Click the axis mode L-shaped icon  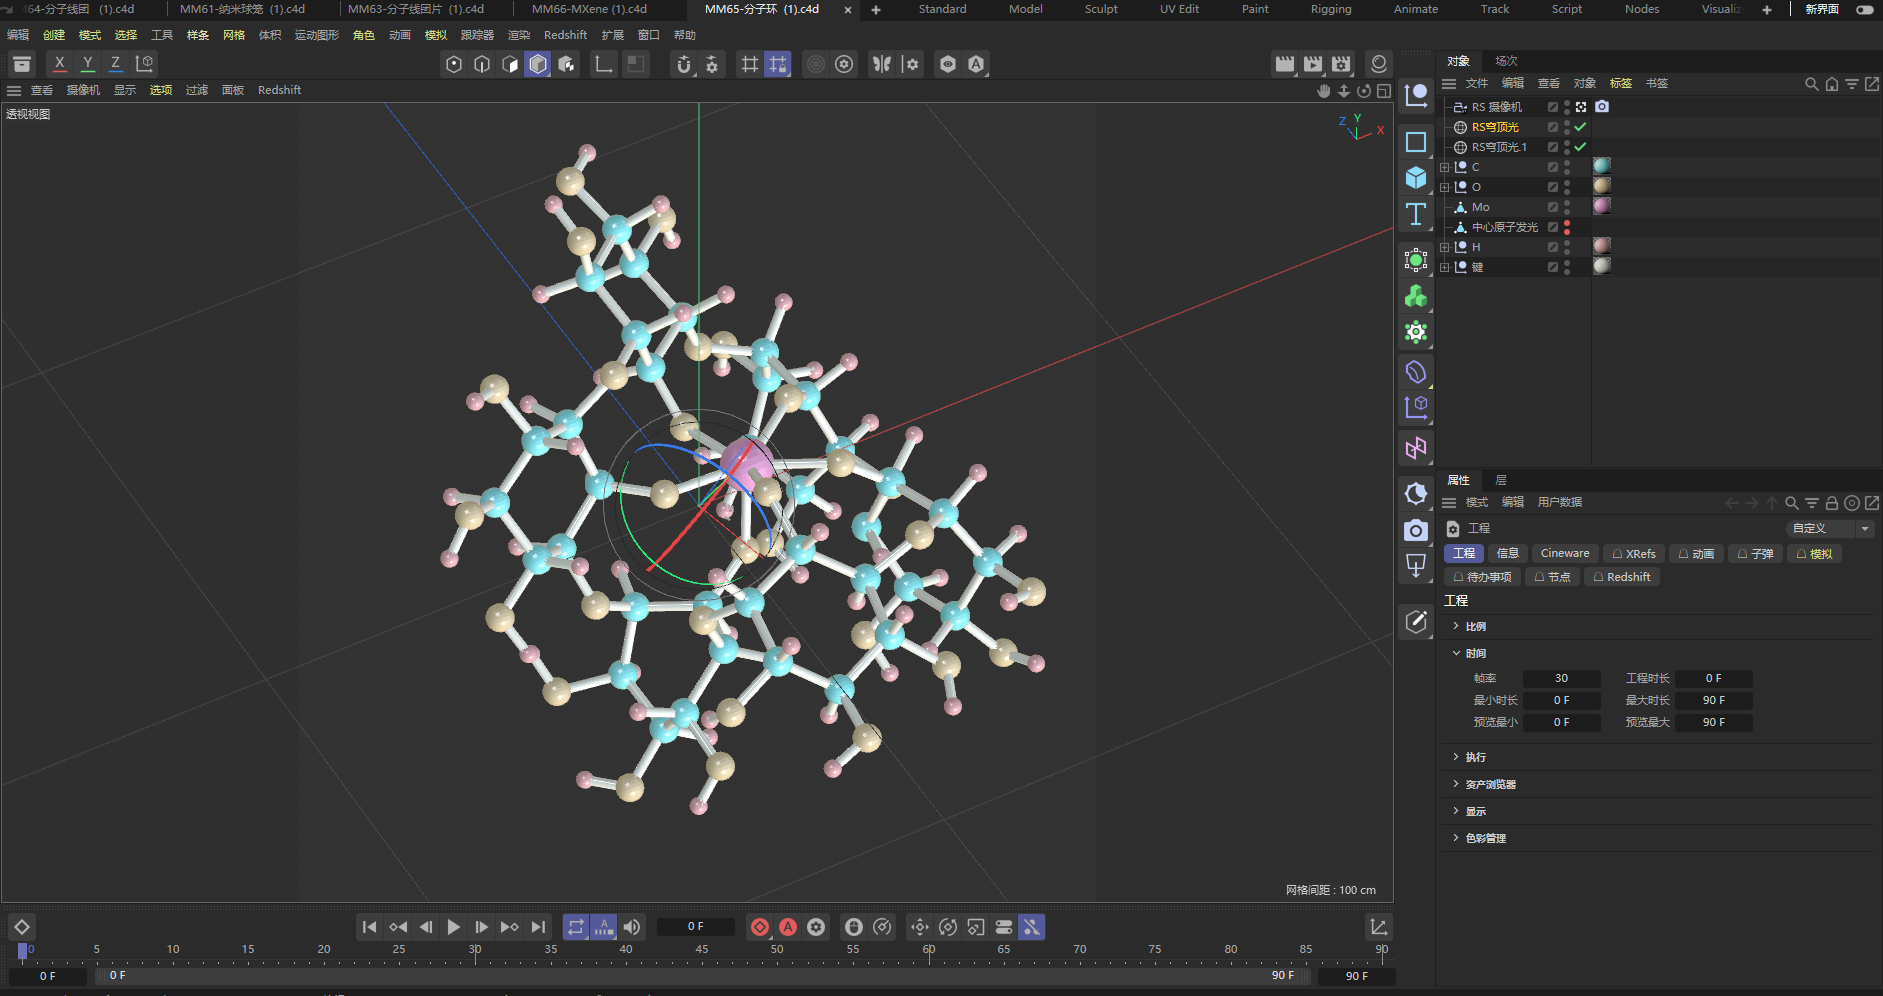[604, 64]
